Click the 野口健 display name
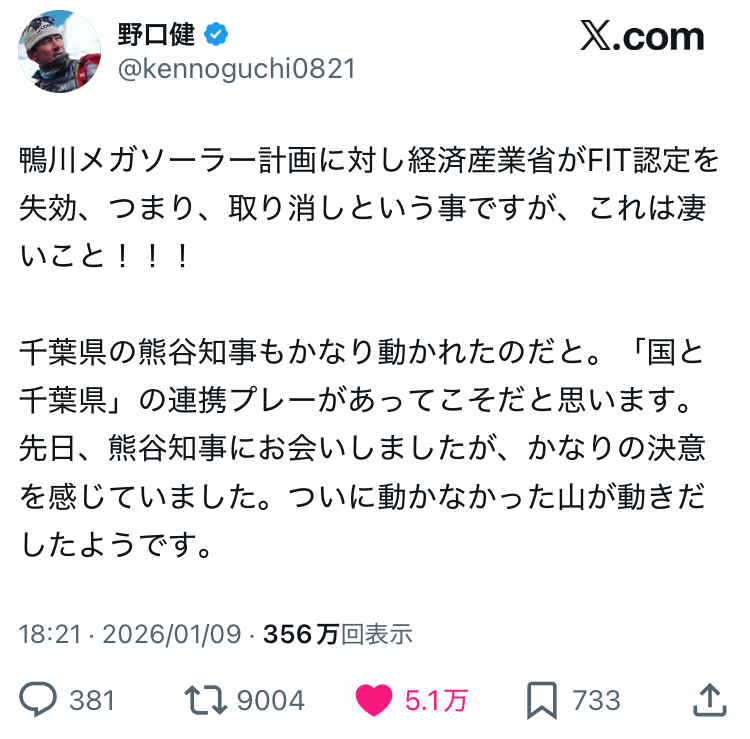Image resolution: width=750 pixels, height=739 pixels. tap(156, 34)
